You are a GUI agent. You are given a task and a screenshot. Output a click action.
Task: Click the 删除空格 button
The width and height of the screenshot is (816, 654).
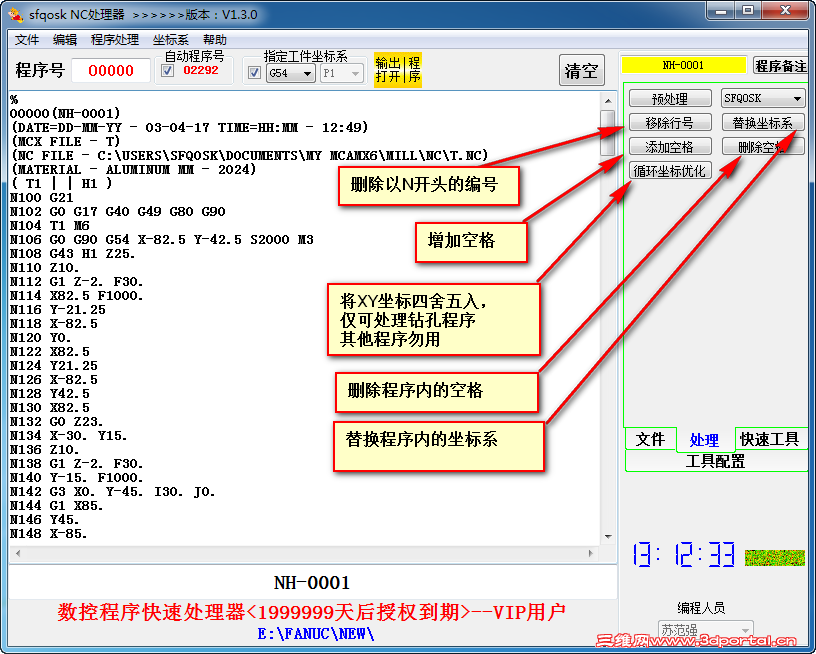(763, 147)
